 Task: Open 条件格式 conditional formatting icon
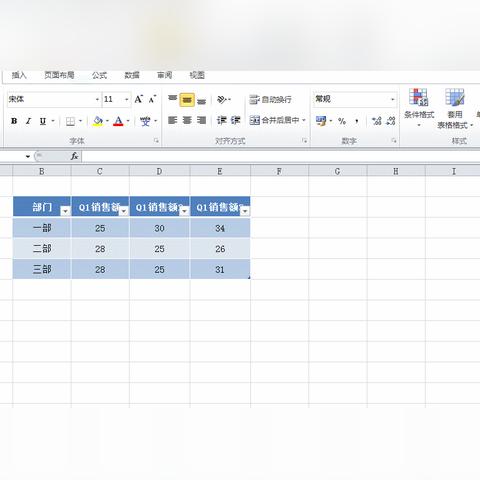(419, 107)
